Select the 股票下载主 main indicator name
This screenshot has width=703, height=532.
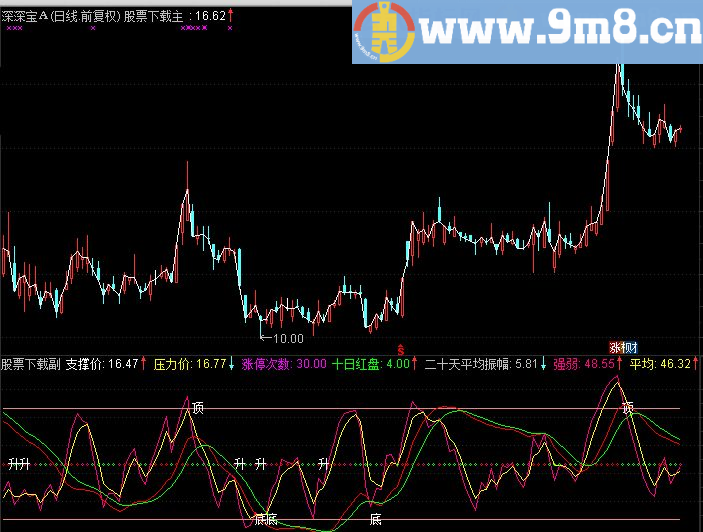153,17
